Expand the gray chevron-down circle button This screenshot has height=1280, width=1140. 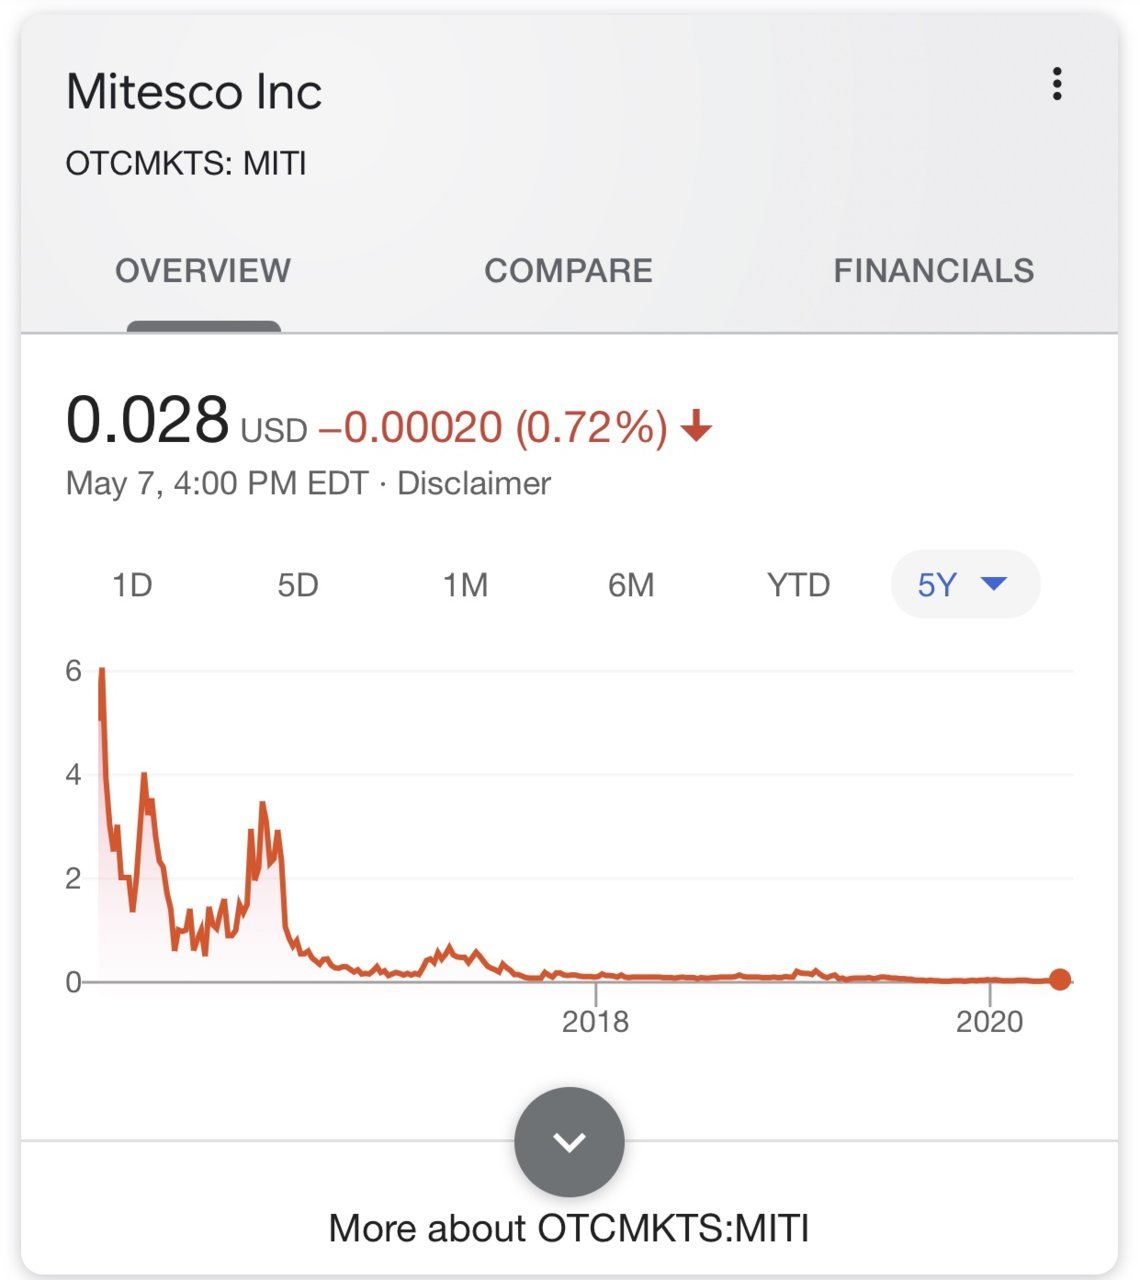569,1142
